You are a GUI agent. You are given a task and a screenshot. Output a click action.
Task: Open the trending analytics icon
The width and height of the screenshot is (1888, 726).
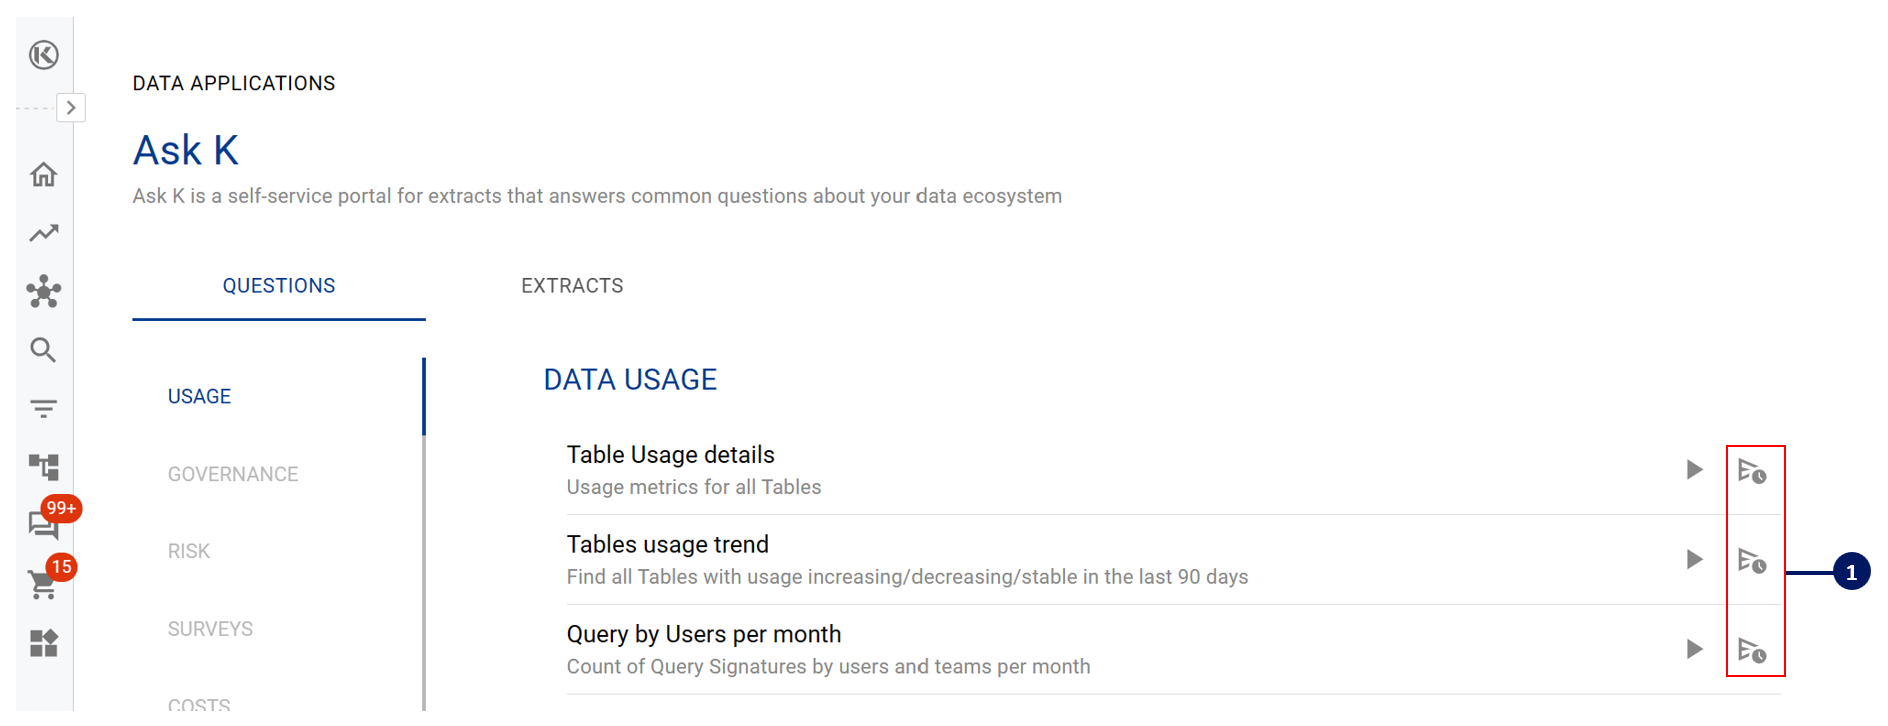point(44,233)
